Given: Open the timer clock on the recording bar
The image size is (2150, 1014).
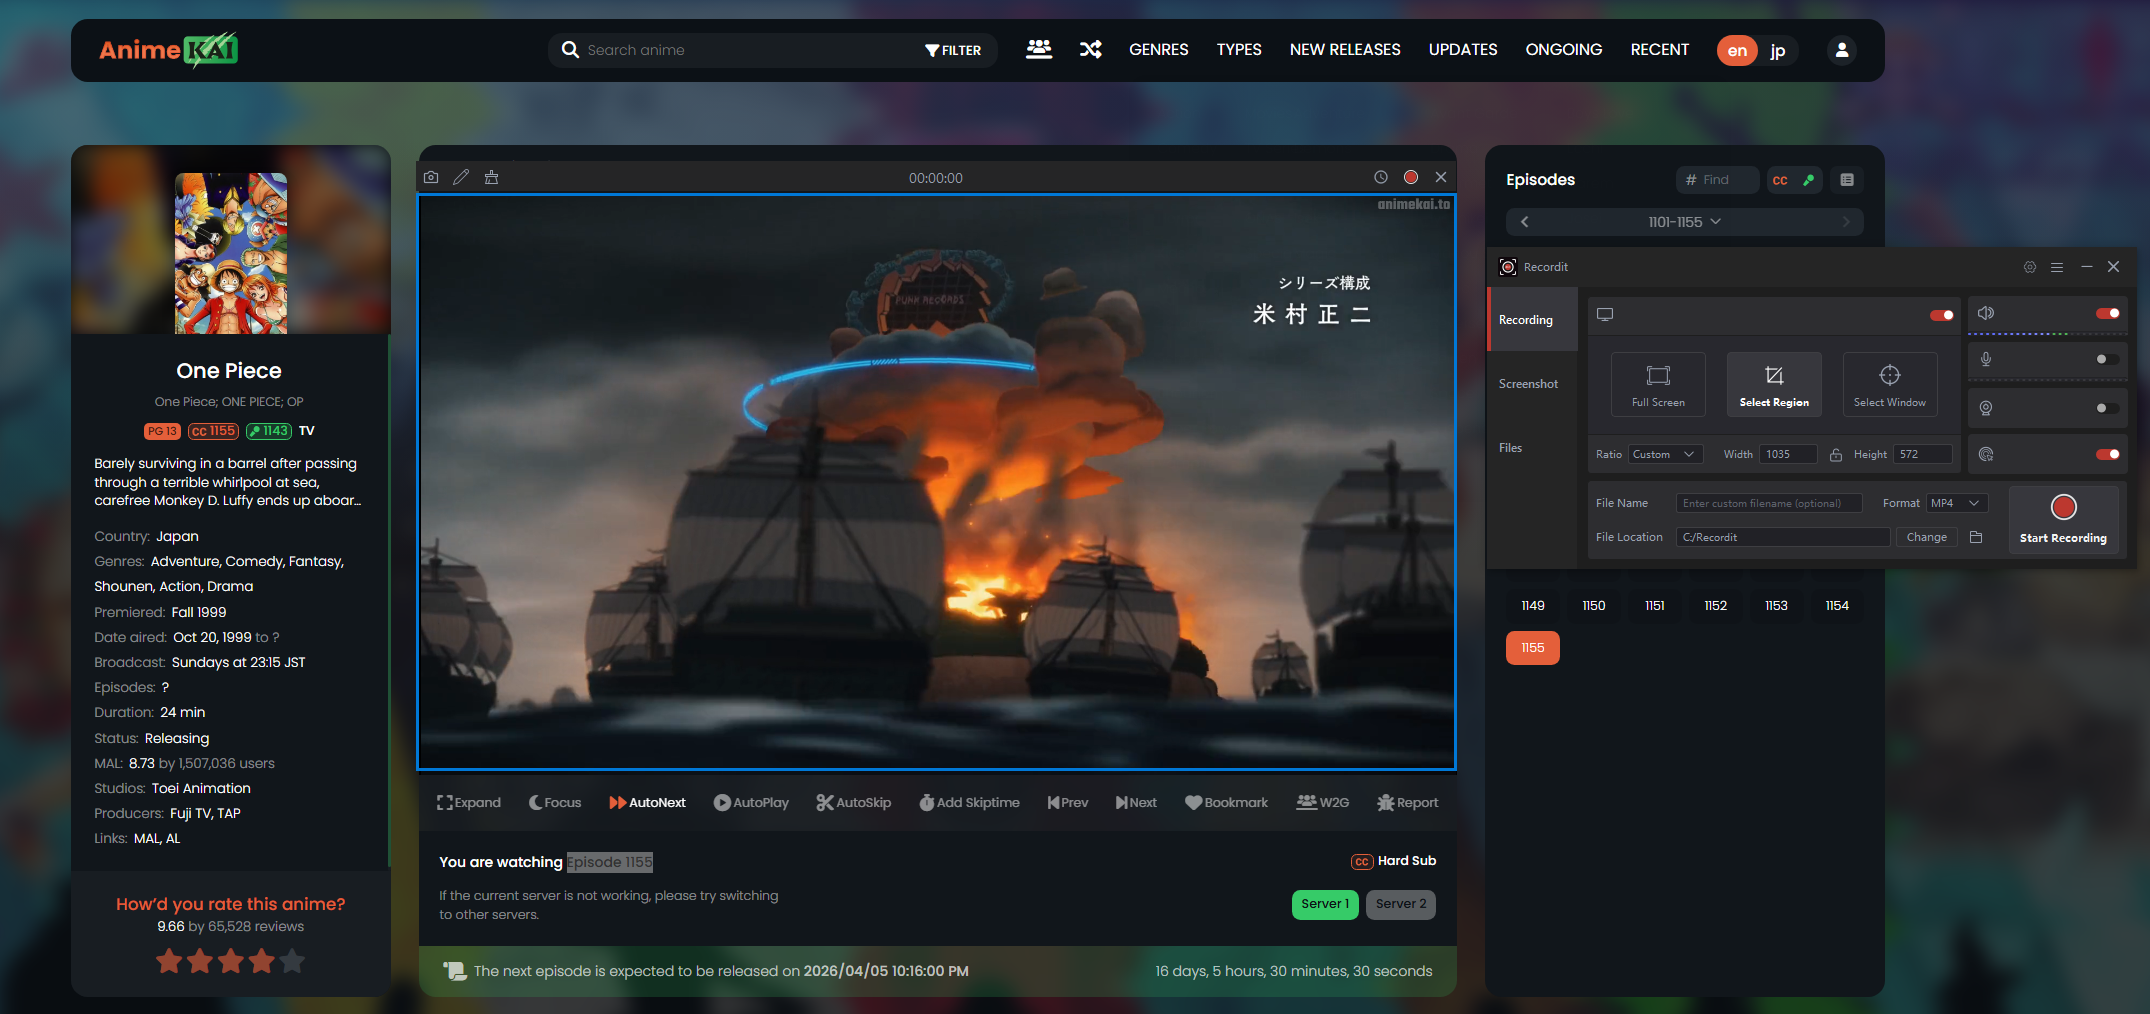Looking at the screenshot, I should click(1381, 177).
